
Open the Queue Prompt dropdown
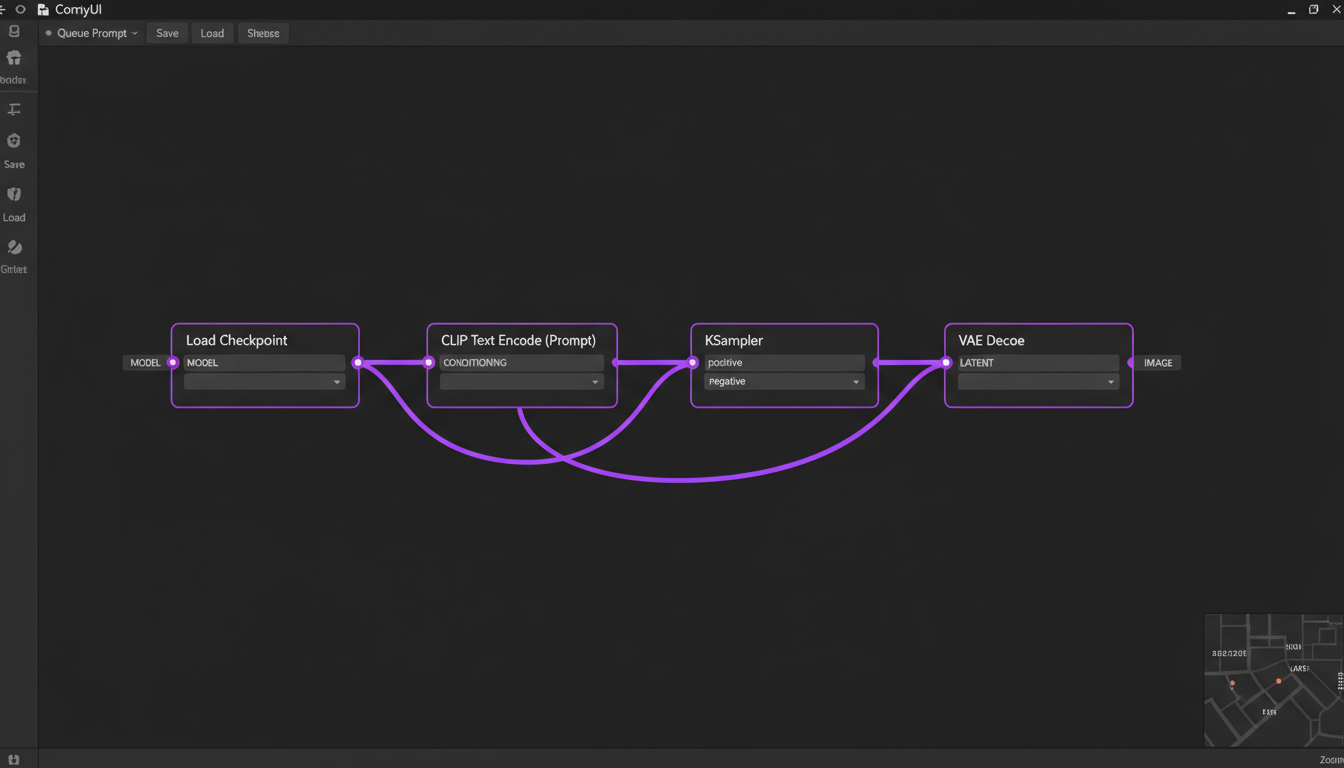pos(134,34)
